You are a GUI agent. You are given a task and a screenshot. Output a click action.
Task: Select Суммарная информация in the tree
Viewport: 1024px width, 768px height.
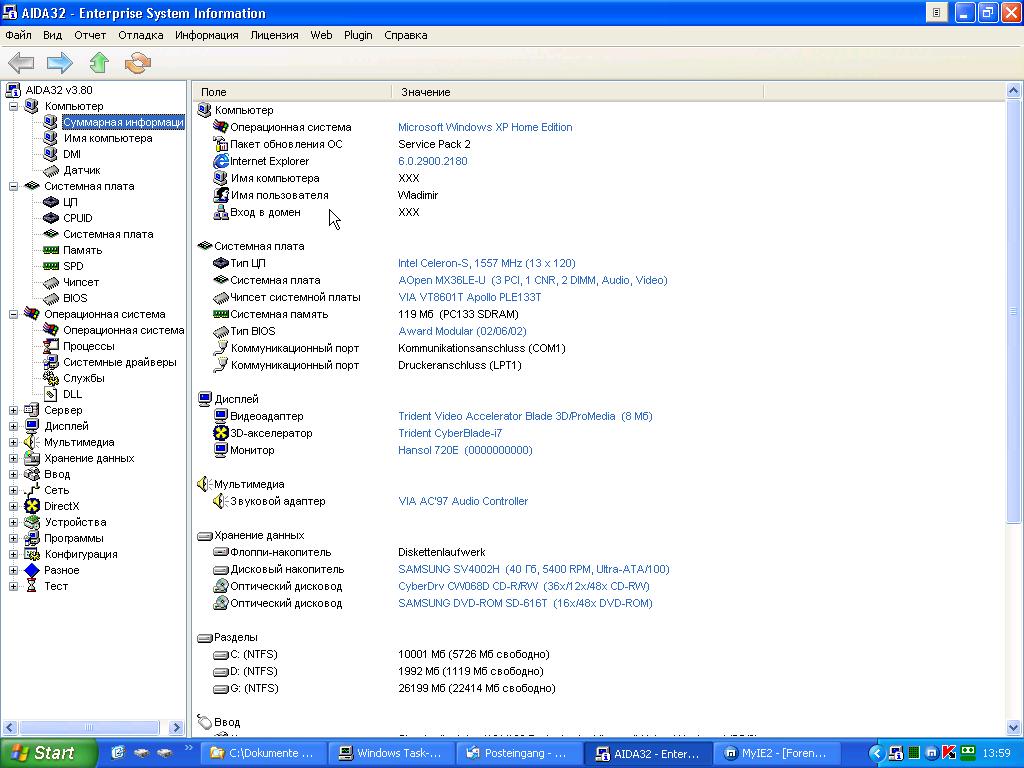[x=123, y=122]
